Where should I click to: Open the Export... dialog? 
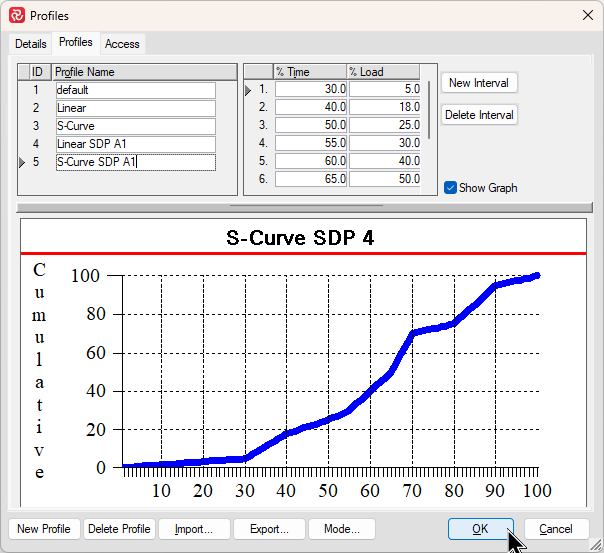click(x=269, y=529)
